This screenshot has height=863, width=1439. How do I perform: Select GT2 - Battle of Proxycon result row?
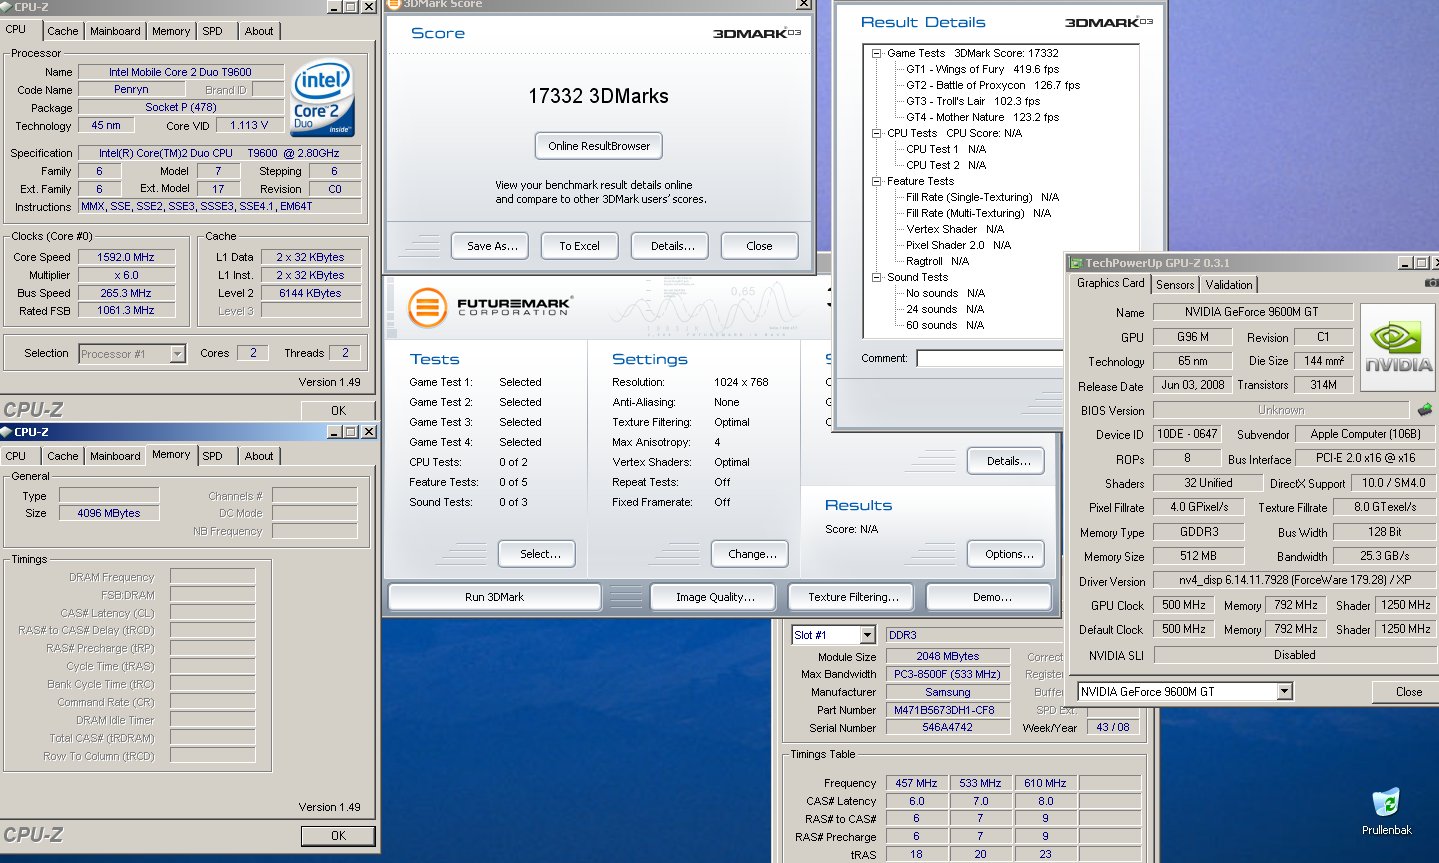tap(993, 85)
